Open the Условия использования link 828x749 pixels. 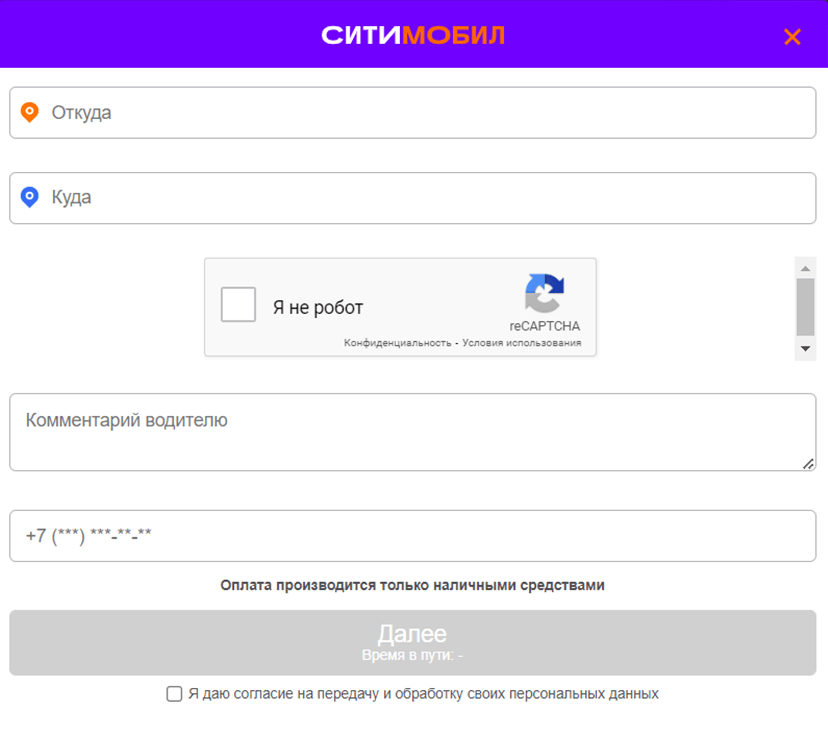coord(522,343)
